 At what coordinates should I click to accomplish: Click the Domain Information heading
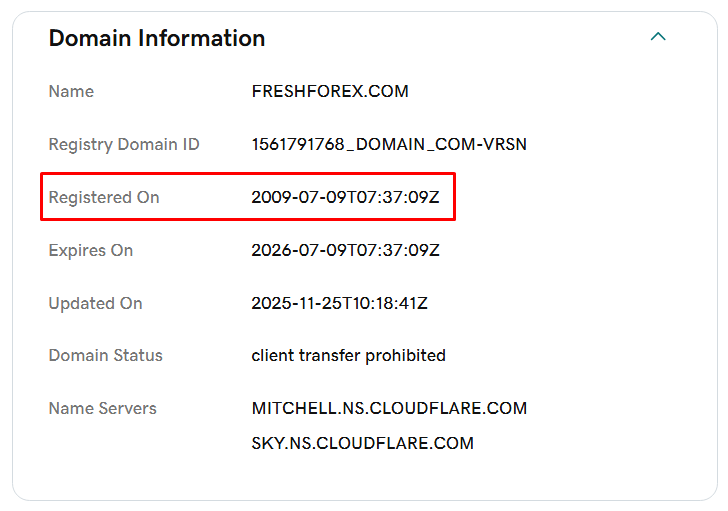pos(157,38)
